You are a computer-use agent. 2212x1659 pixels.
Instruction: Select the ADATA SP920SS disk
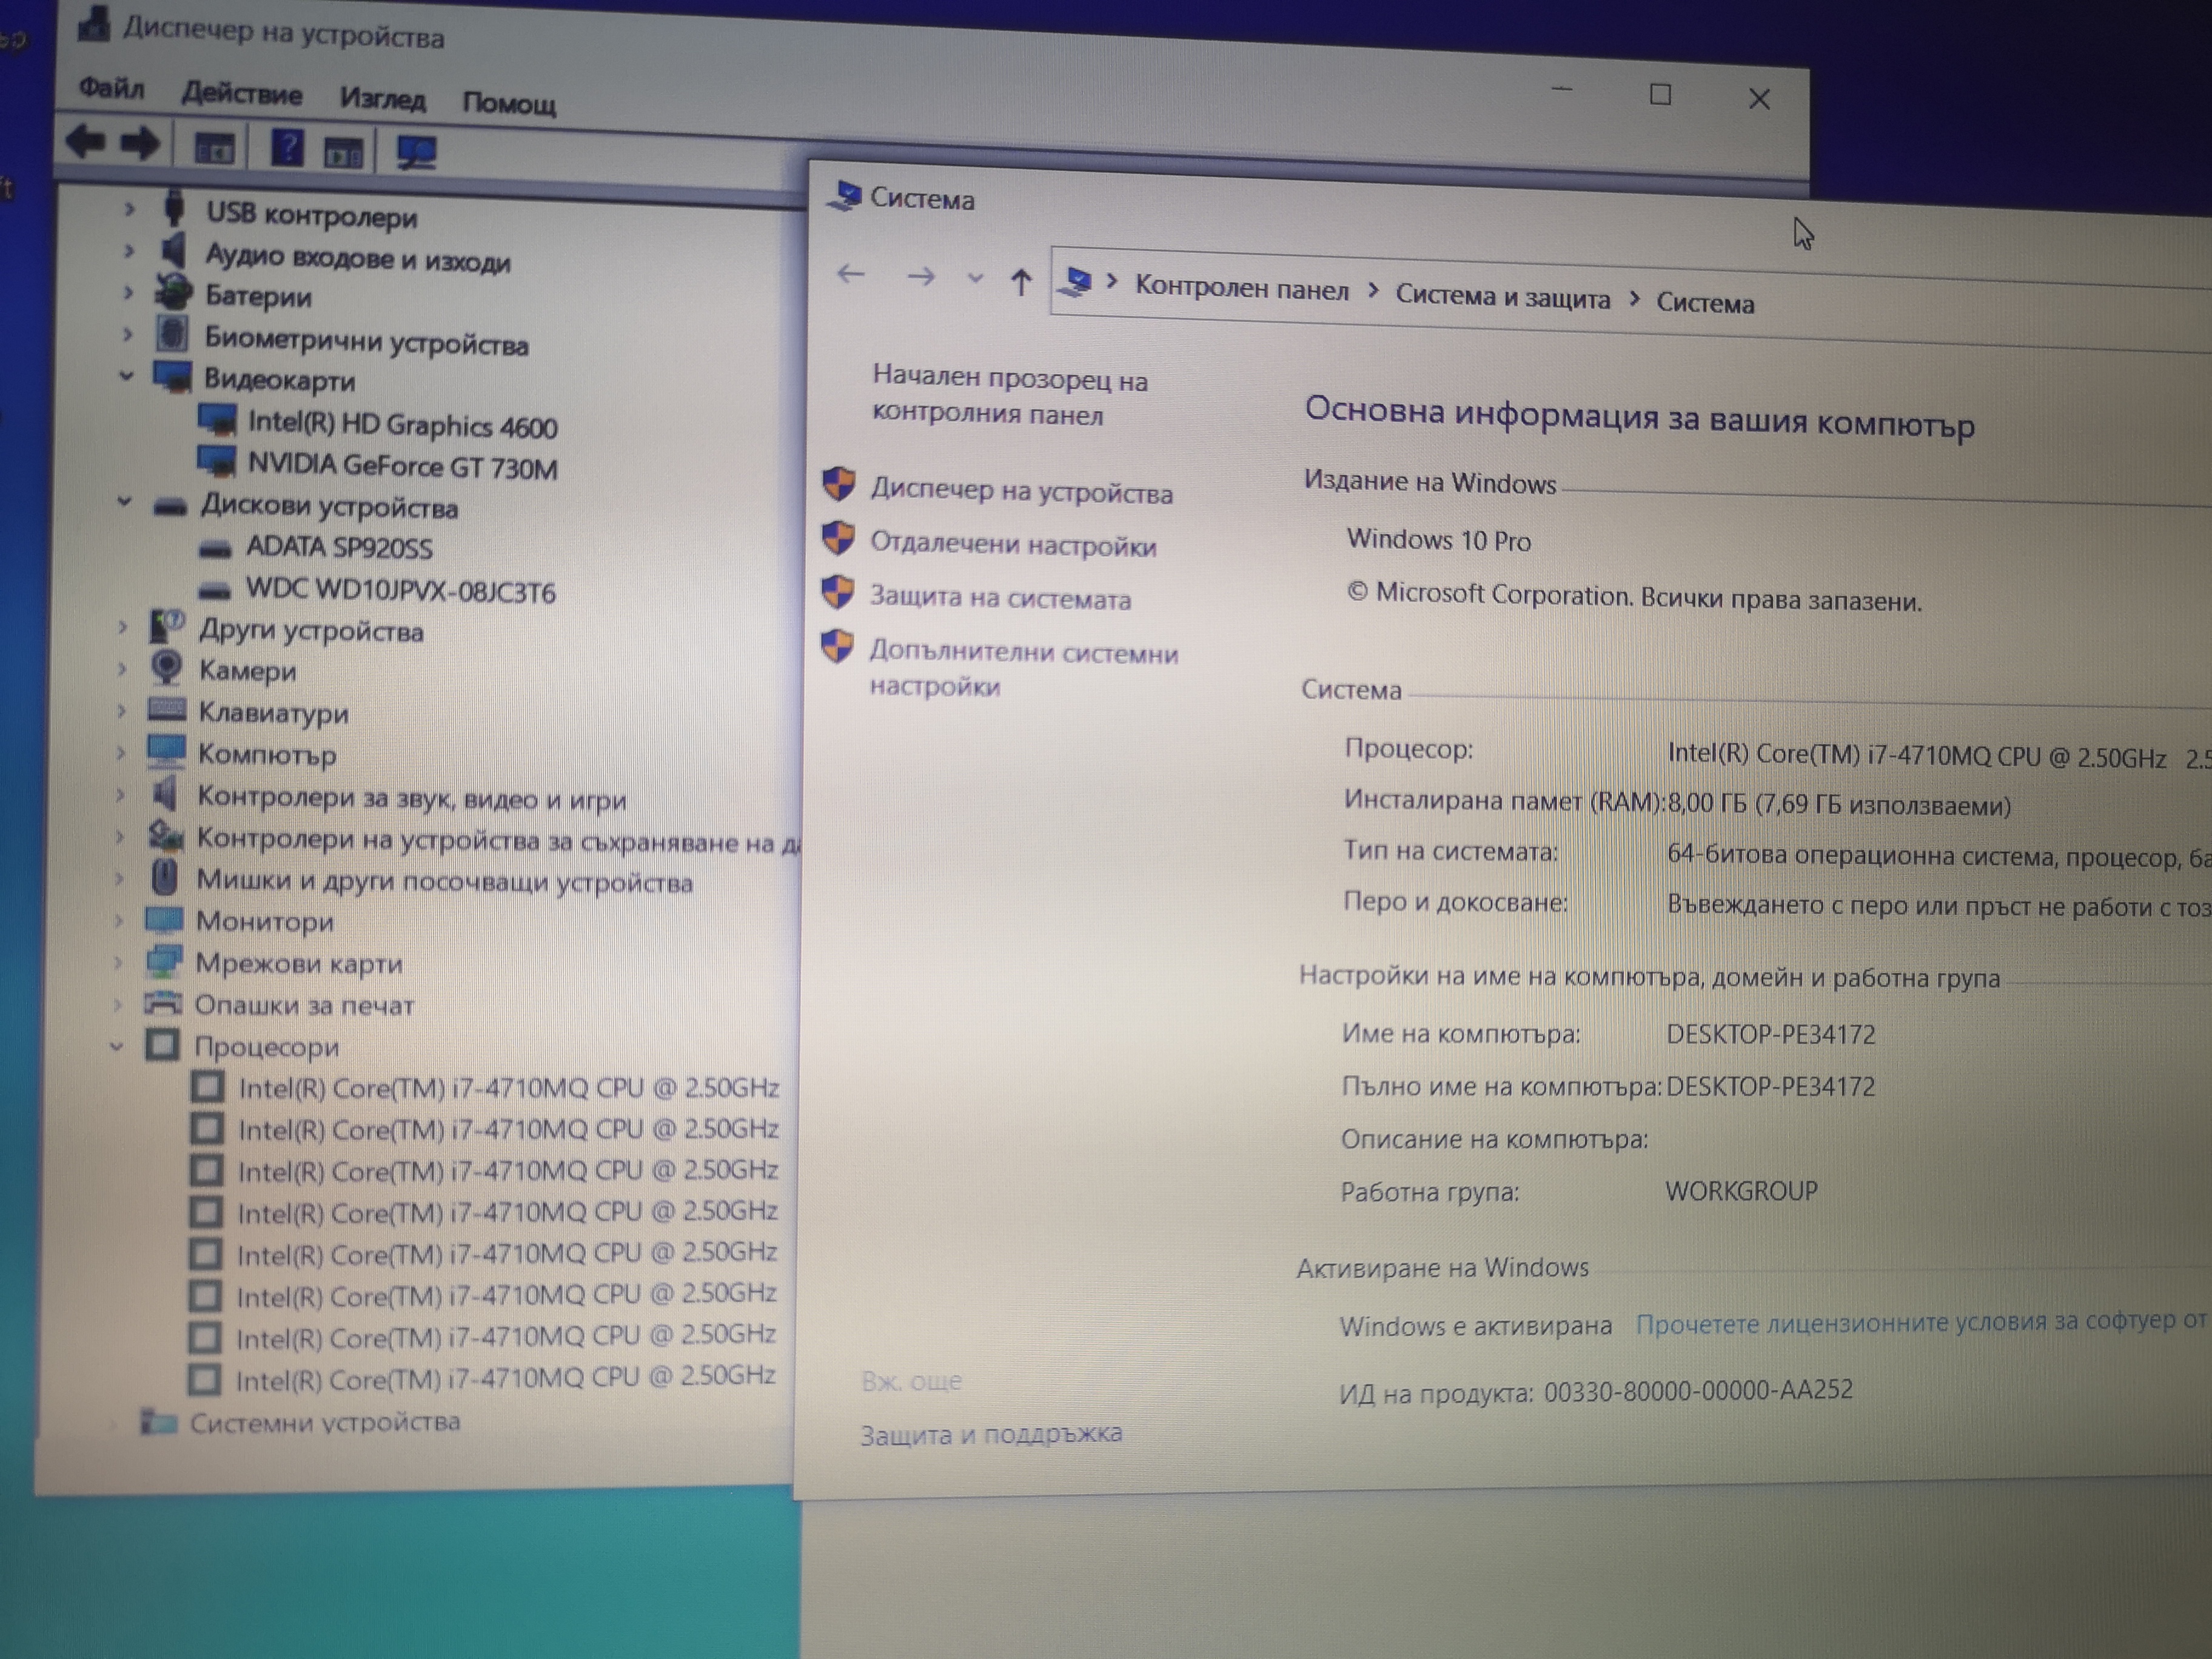click(x=339, y=547)
